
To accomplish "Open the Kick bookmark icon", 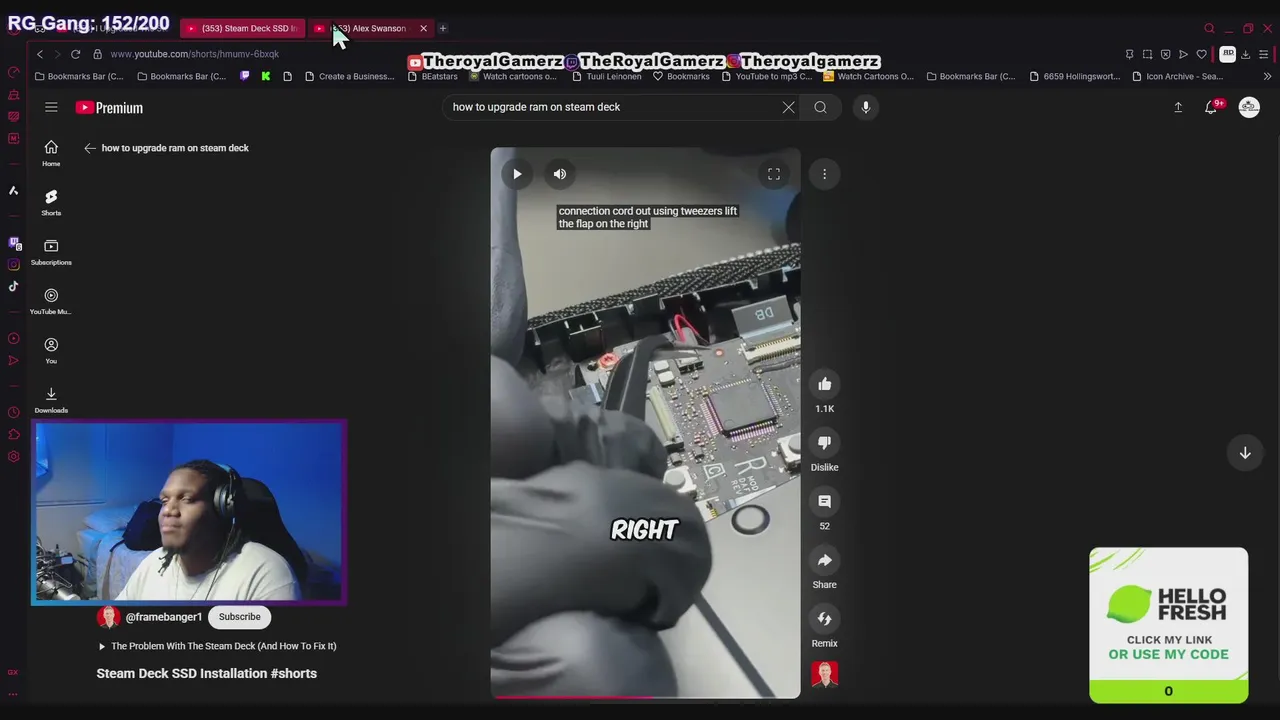I will pyautogui.click(x=266, y=76).
